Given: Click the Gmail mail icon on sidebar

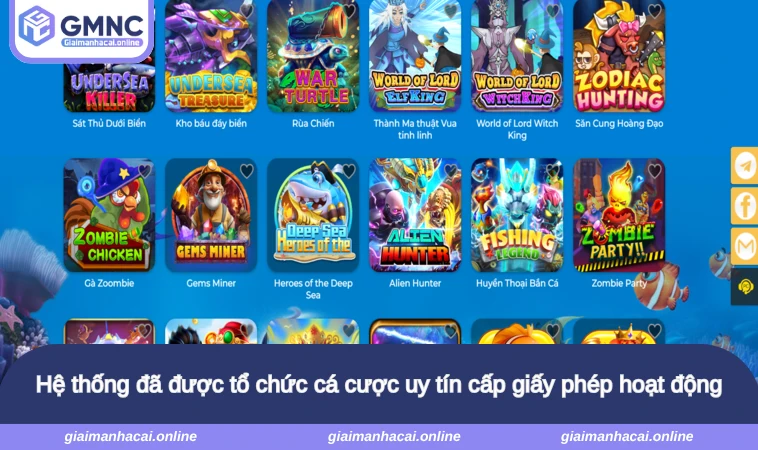Looking at the screenshot, I should (x=745, y=247).
